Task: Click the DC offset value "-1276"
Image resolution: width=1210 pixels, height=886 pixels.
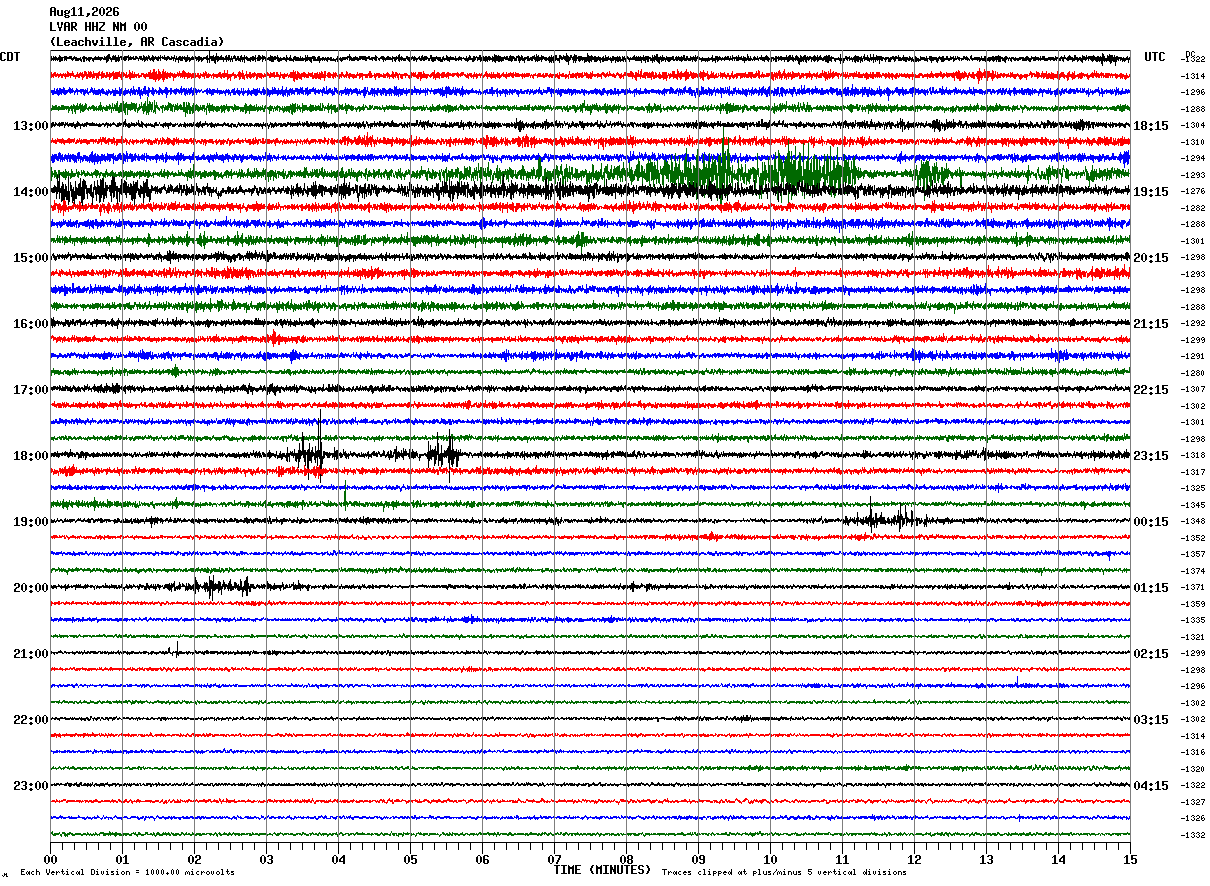Action: (1193, 192)
